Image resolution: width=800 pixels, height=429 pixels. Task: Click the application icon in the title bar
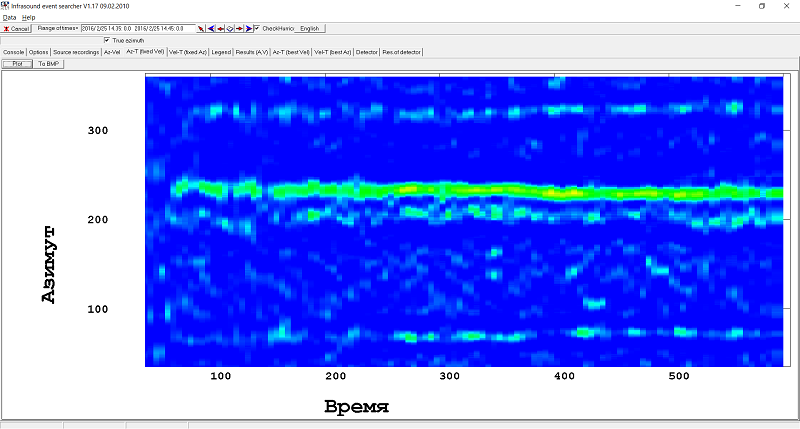tap(6, 6)
